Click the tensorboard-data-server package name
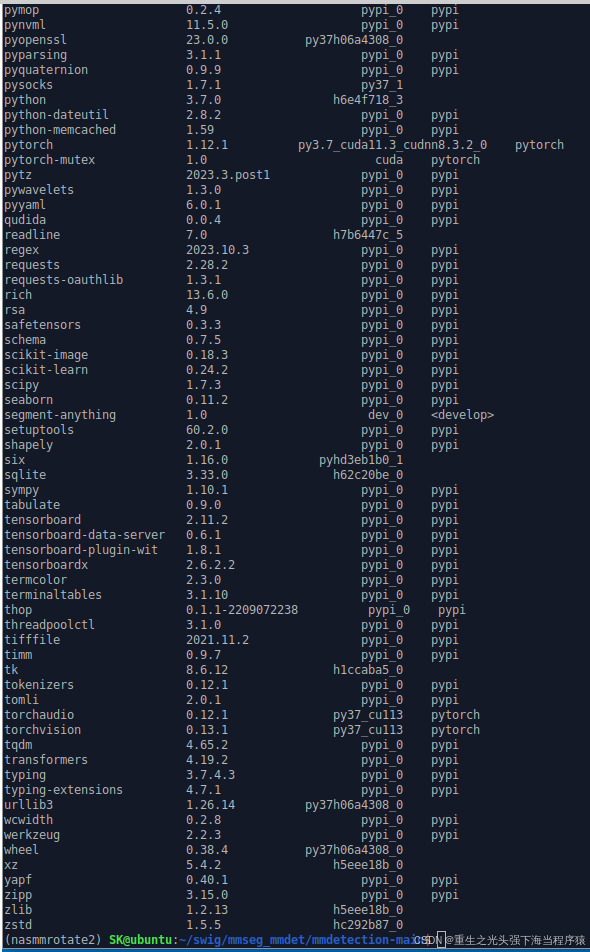 84,535
